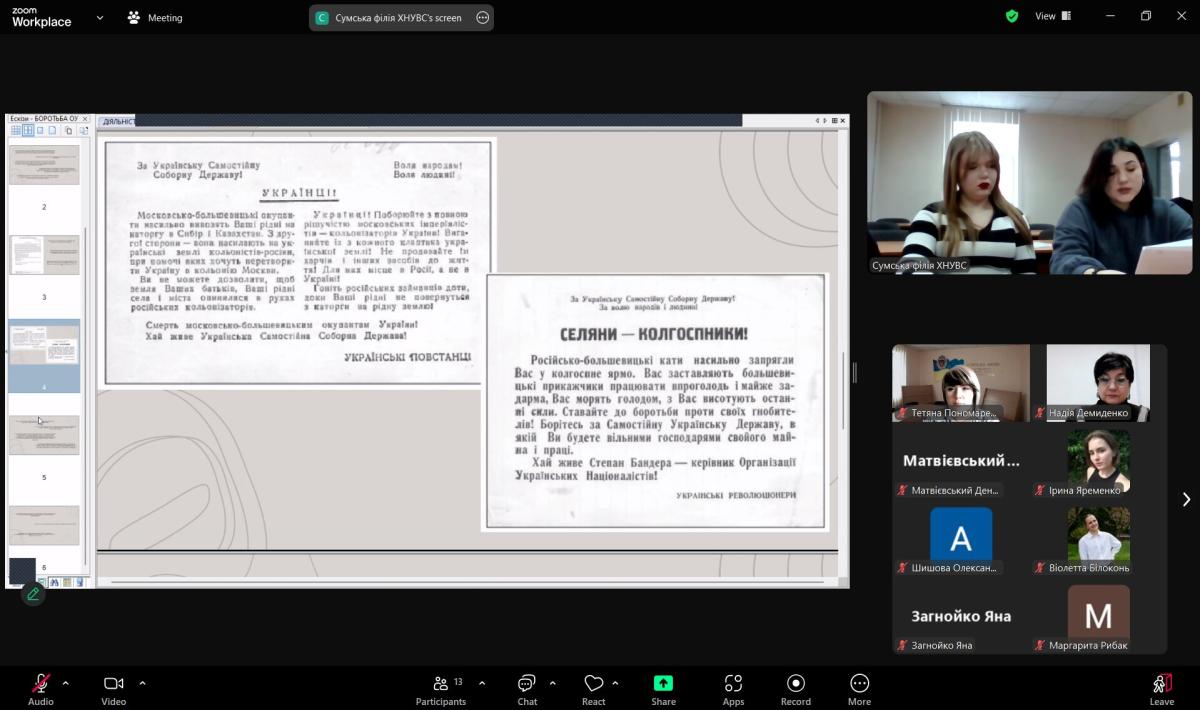Leave the meeting
Viewport: 1200px width, 710px height.
tap(1161, 686)
